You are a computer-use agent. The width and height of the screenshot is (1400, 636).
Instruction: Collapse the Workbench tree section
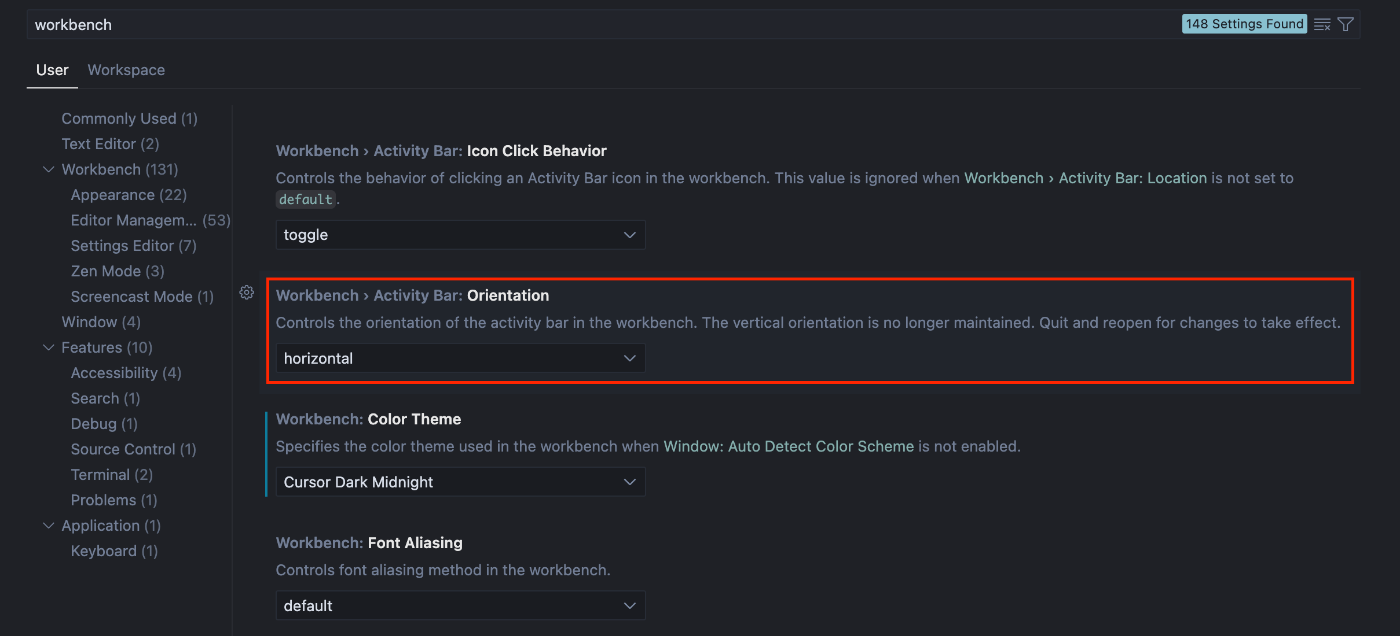pyautogui.click(x=49, y=170)
